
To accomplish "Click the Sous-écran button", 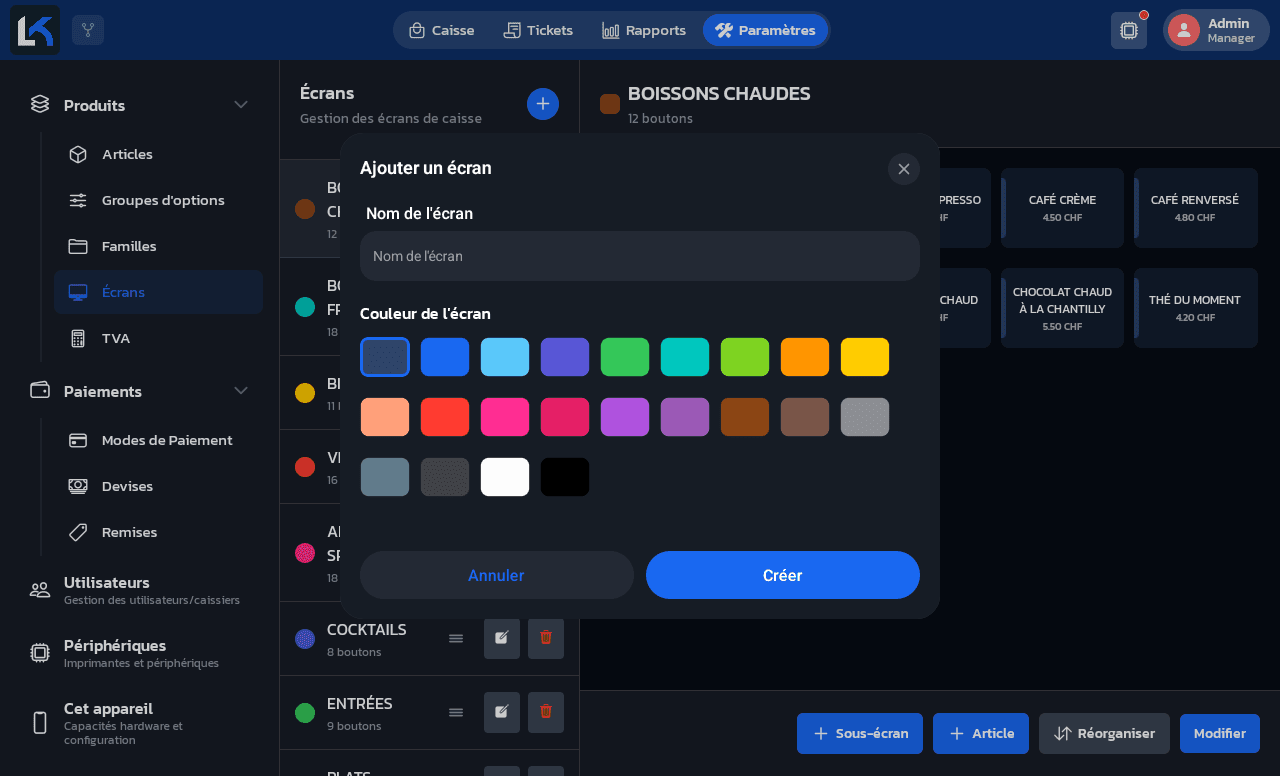I will tap(860, 734).
